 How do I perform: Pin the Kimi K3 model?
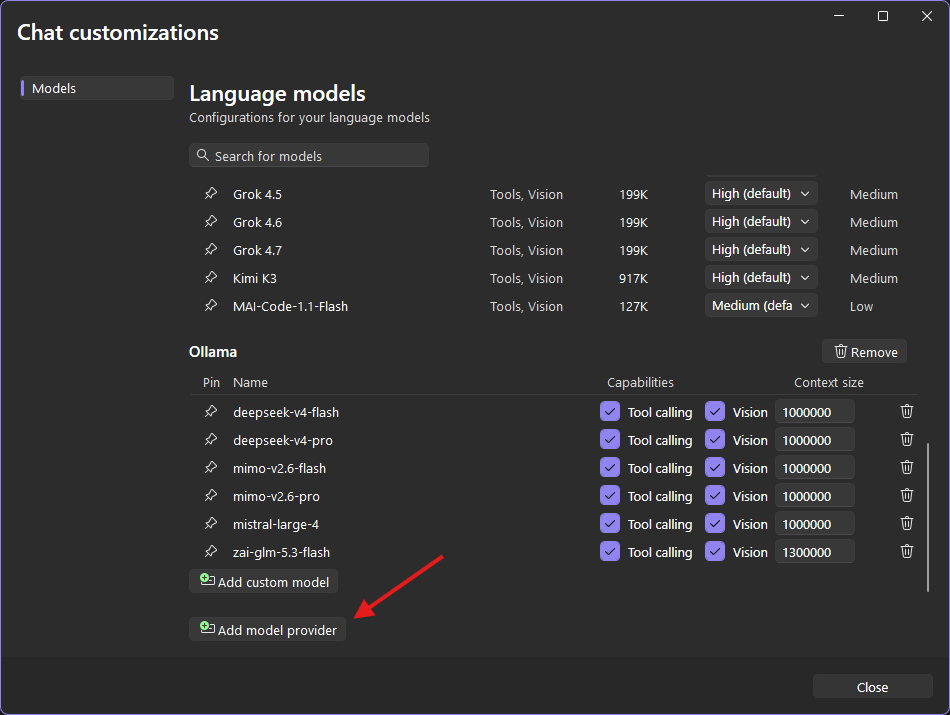(x=211, y=277)
